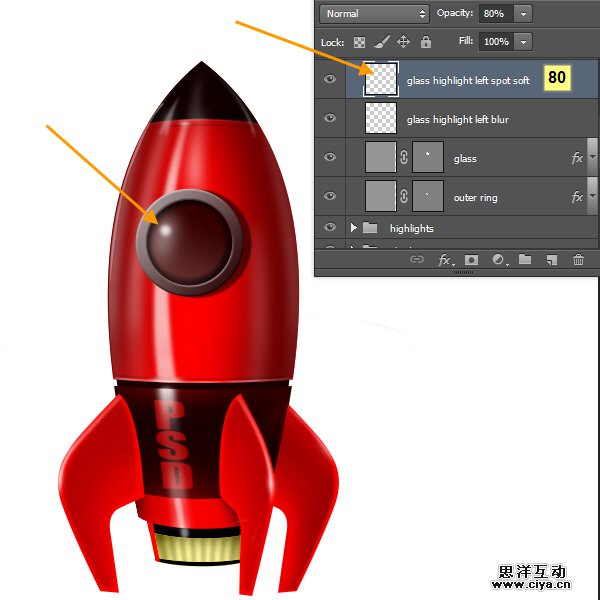Toggle mask link on glass layer
The width and height of the screenshot is (600, 600).
coord(404,157)
